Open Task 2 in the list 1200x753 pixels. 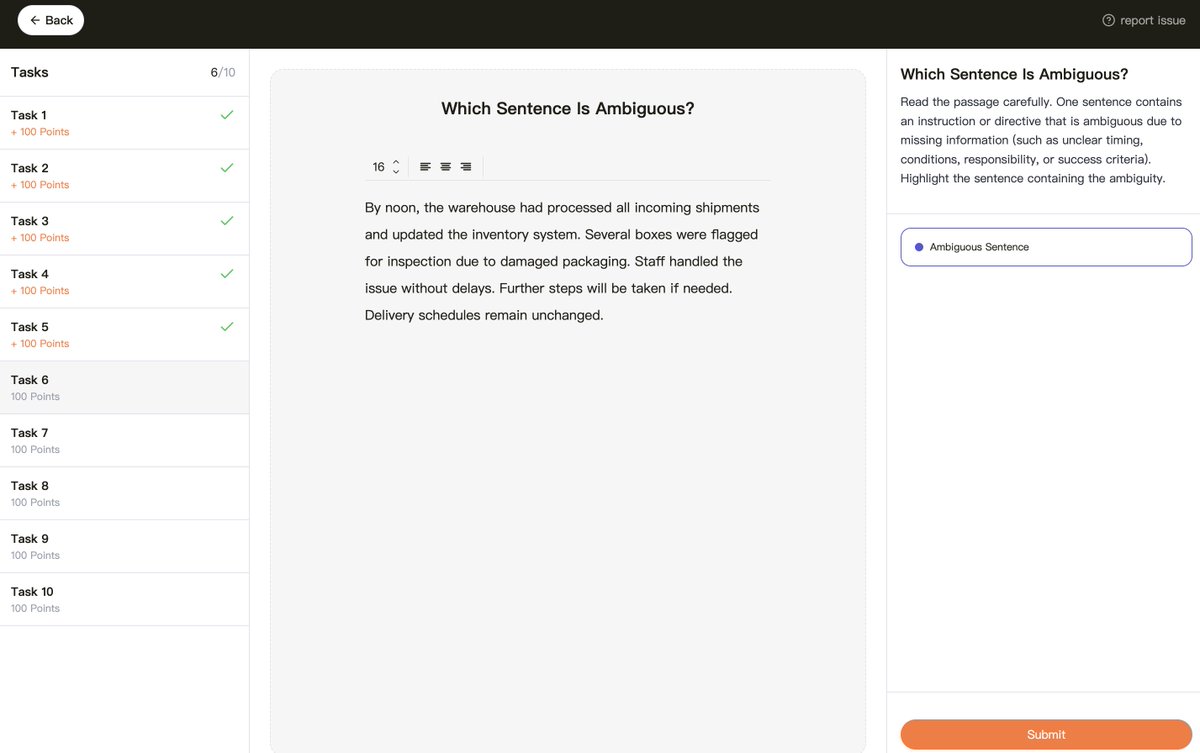coord(124,176)
